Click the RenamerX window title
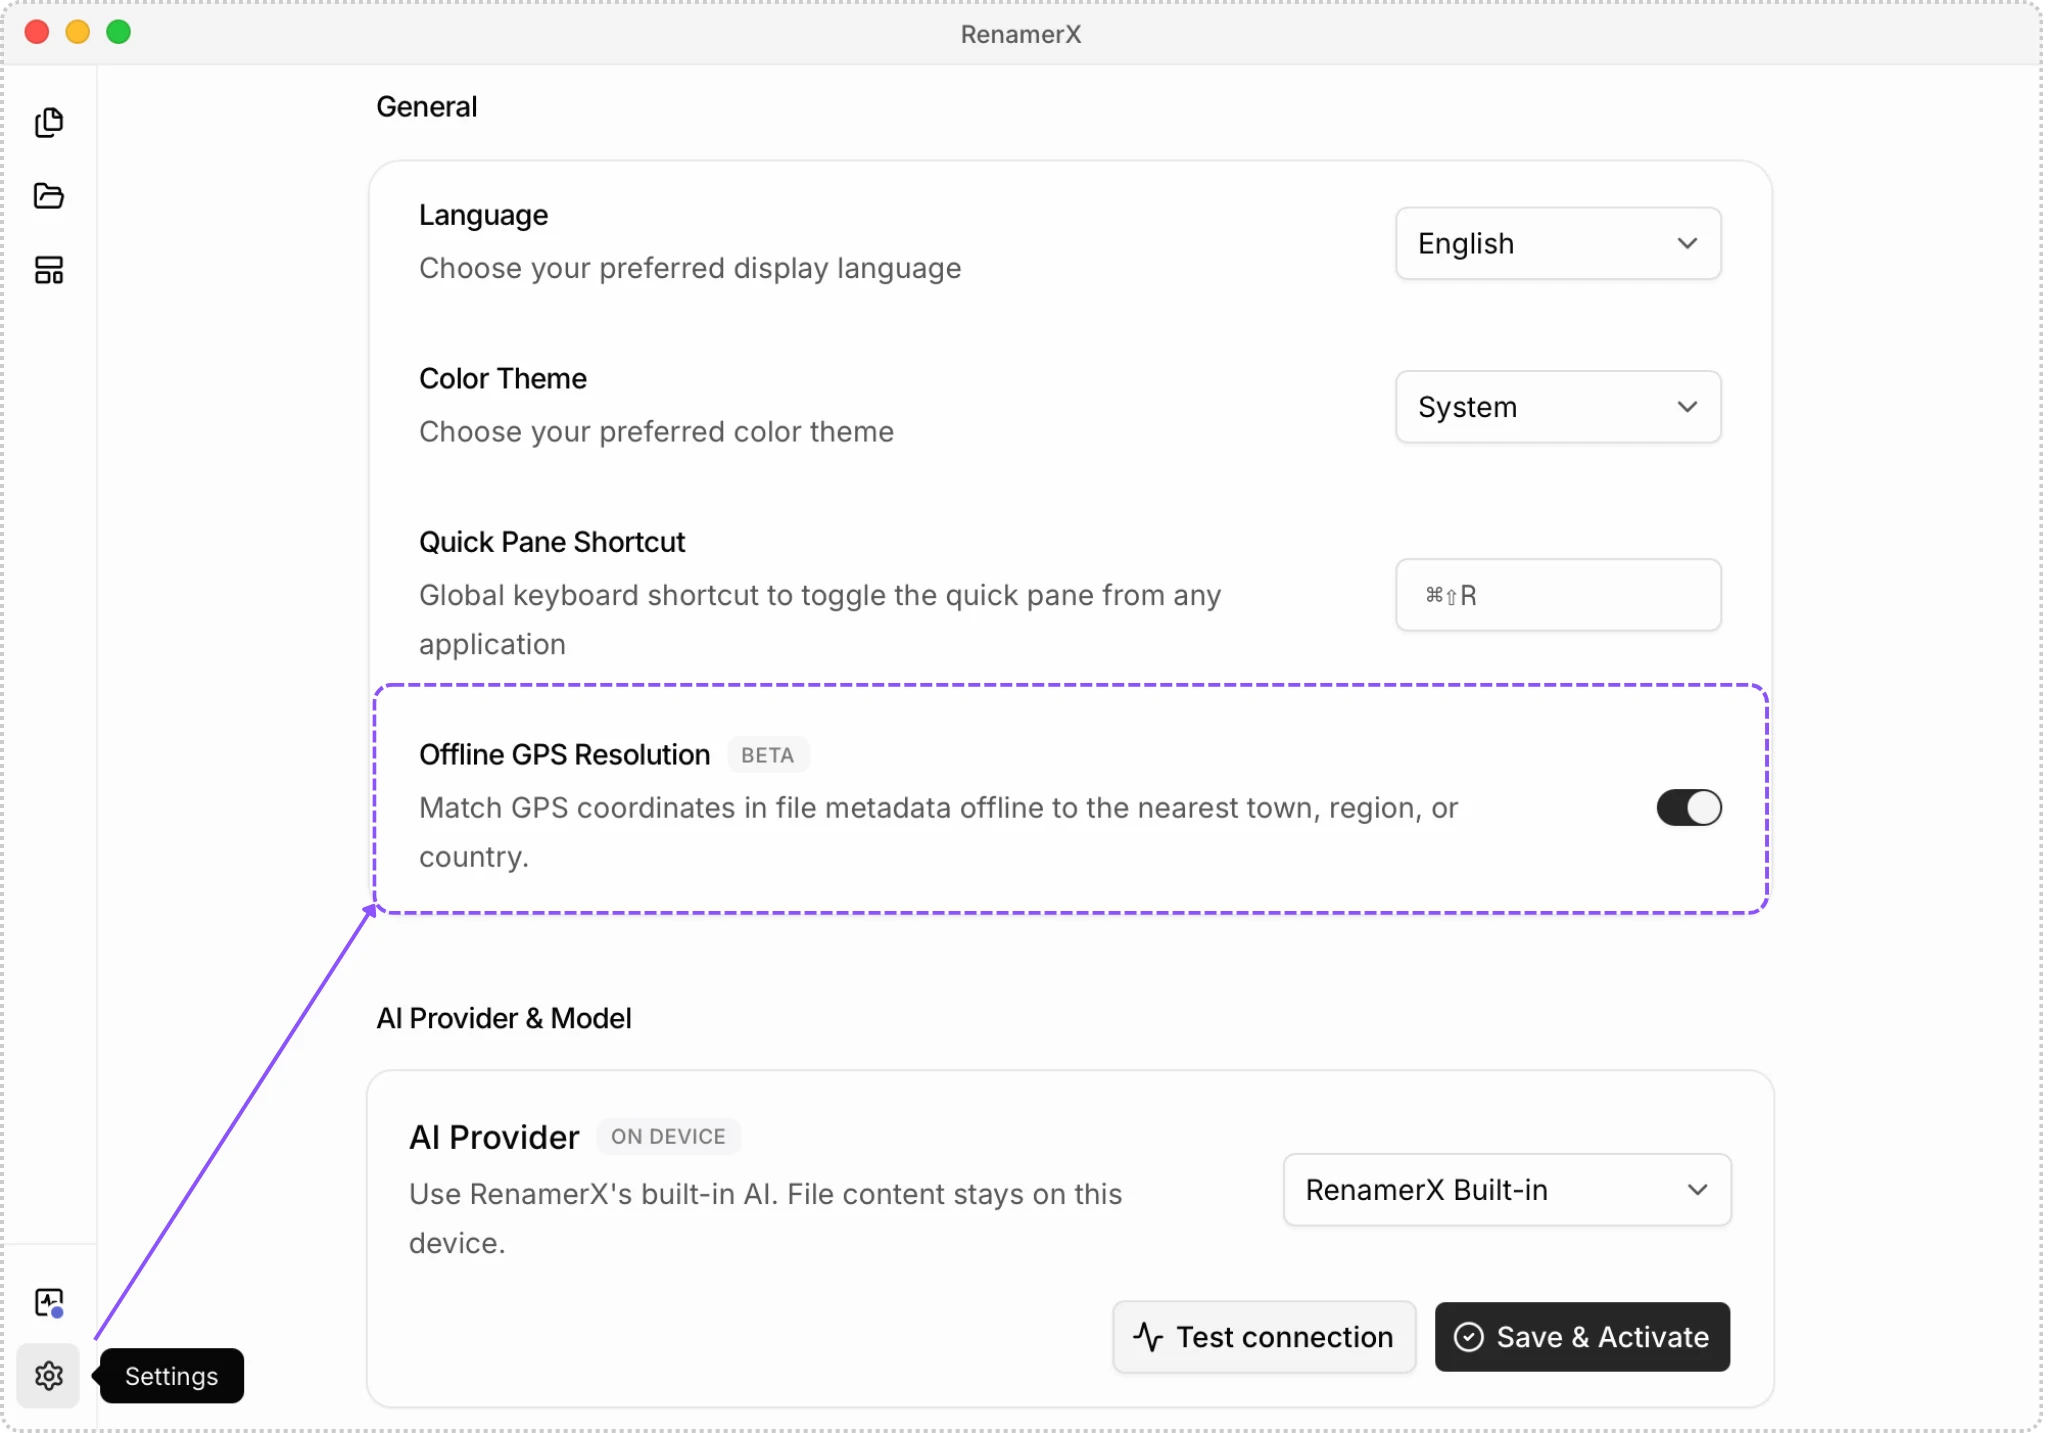The image size is (2048, 1433). (1021, 34)
